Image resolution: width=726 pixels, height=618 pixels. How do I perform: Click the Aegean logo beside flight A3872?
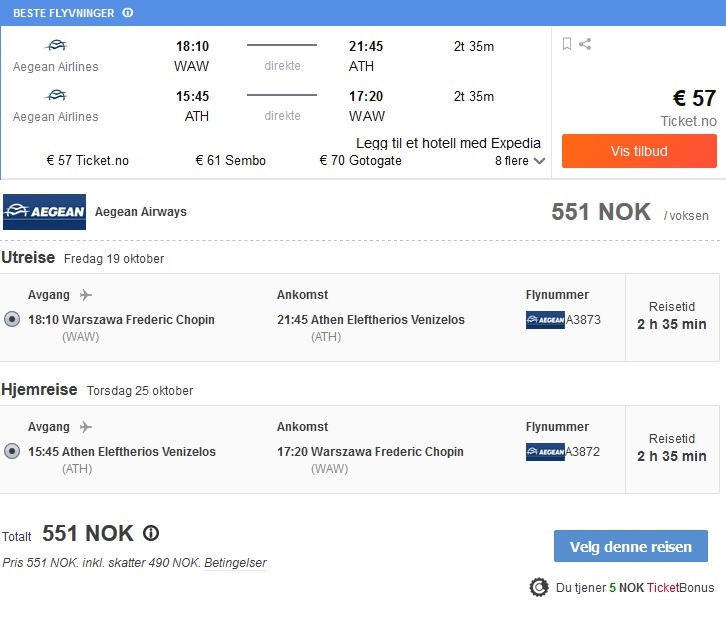545,452
